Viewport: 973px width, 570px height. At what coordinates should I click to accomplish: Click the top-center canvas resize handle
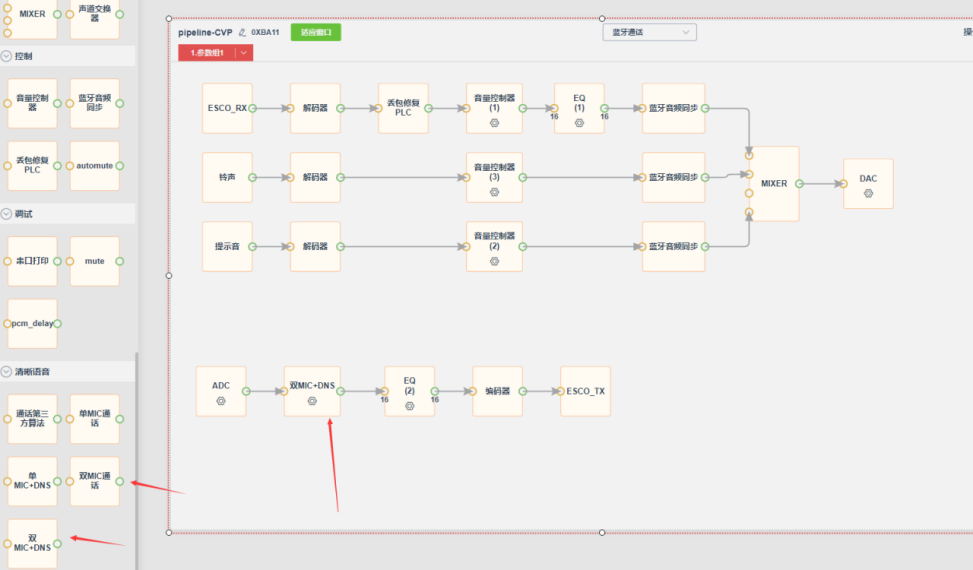(602, 19)
